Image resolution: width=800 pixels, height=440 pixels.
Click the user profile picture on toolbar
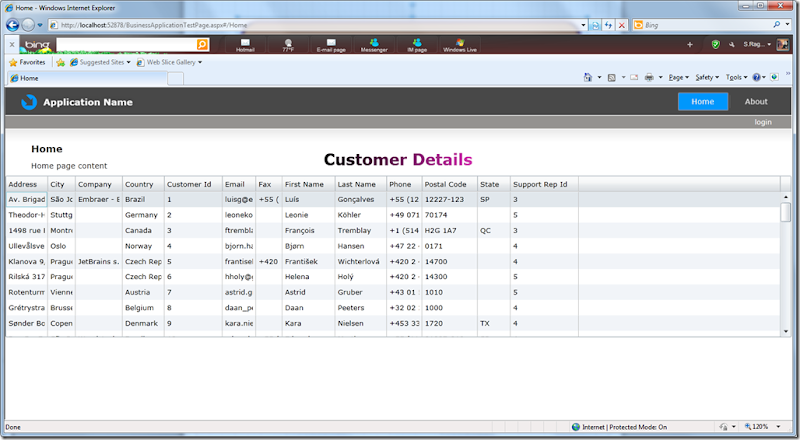(x=783, y=45)
